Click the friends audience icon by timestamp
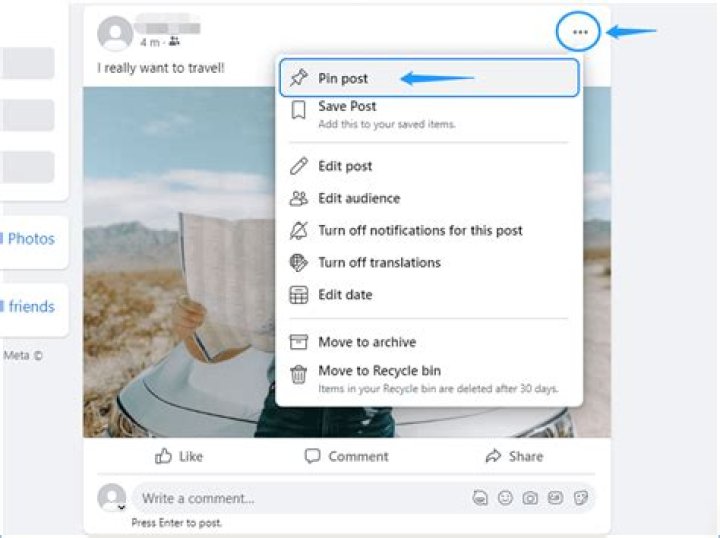Image resolution: width=720 pixels, height=538 pixels. point(174,42)
